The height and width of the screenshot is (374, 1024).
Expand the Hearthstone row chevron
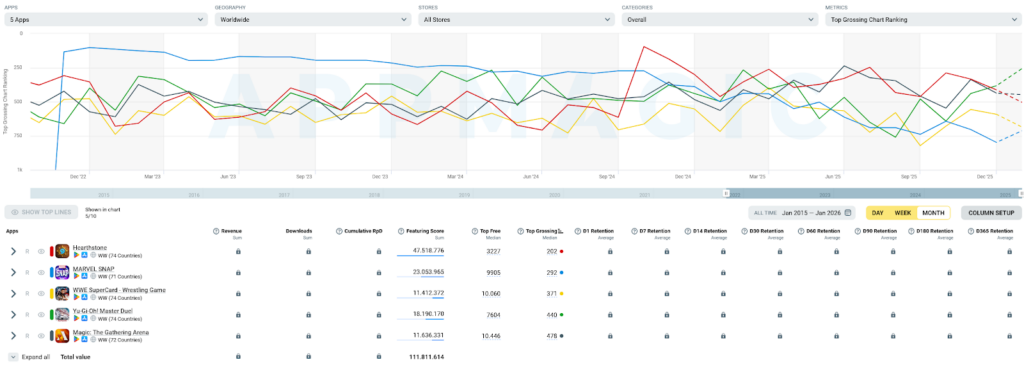[13, 251]
